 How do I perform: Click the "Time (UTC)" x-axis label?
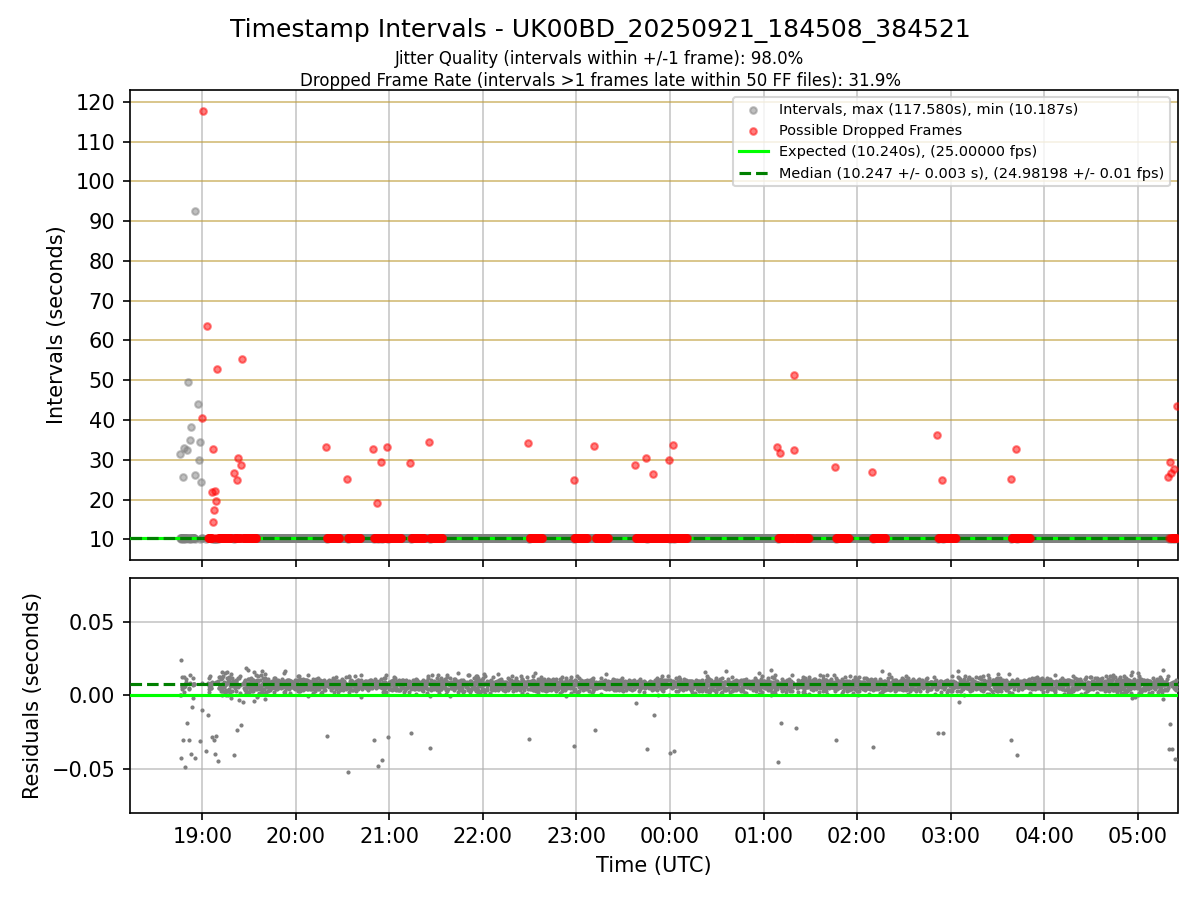[x=653, y=865]
